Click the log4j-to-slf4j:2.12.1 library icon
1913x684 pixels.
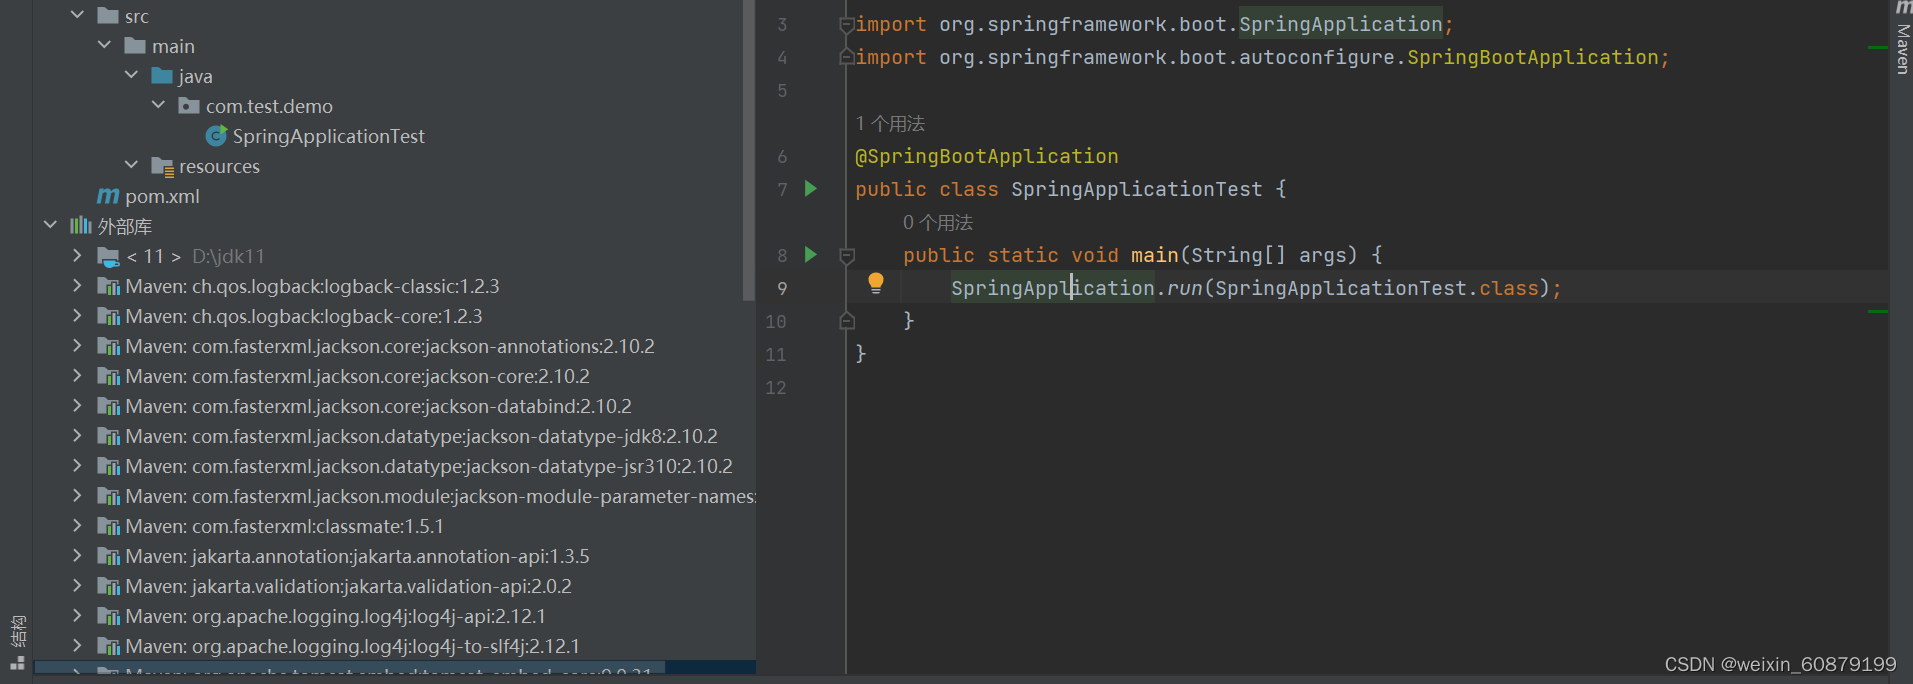108,647
